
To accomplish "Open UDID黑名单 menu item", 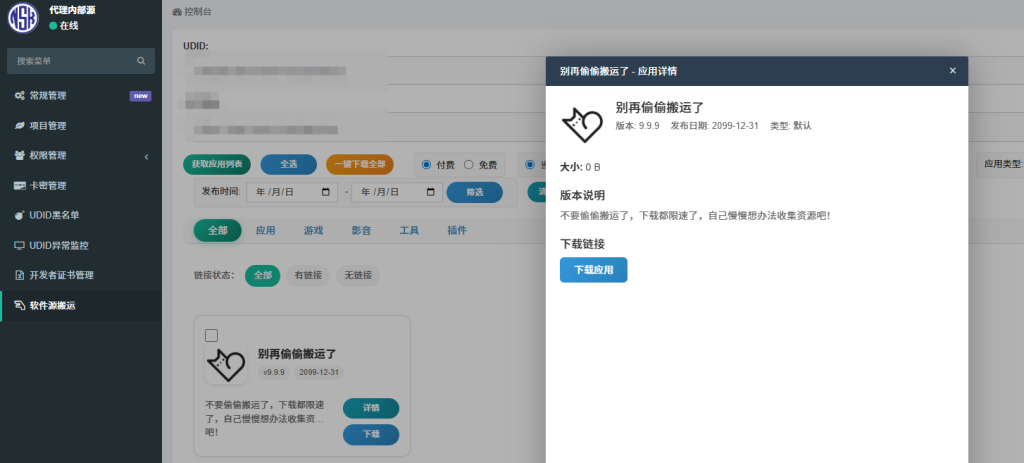I will click(x=81, y=216).
